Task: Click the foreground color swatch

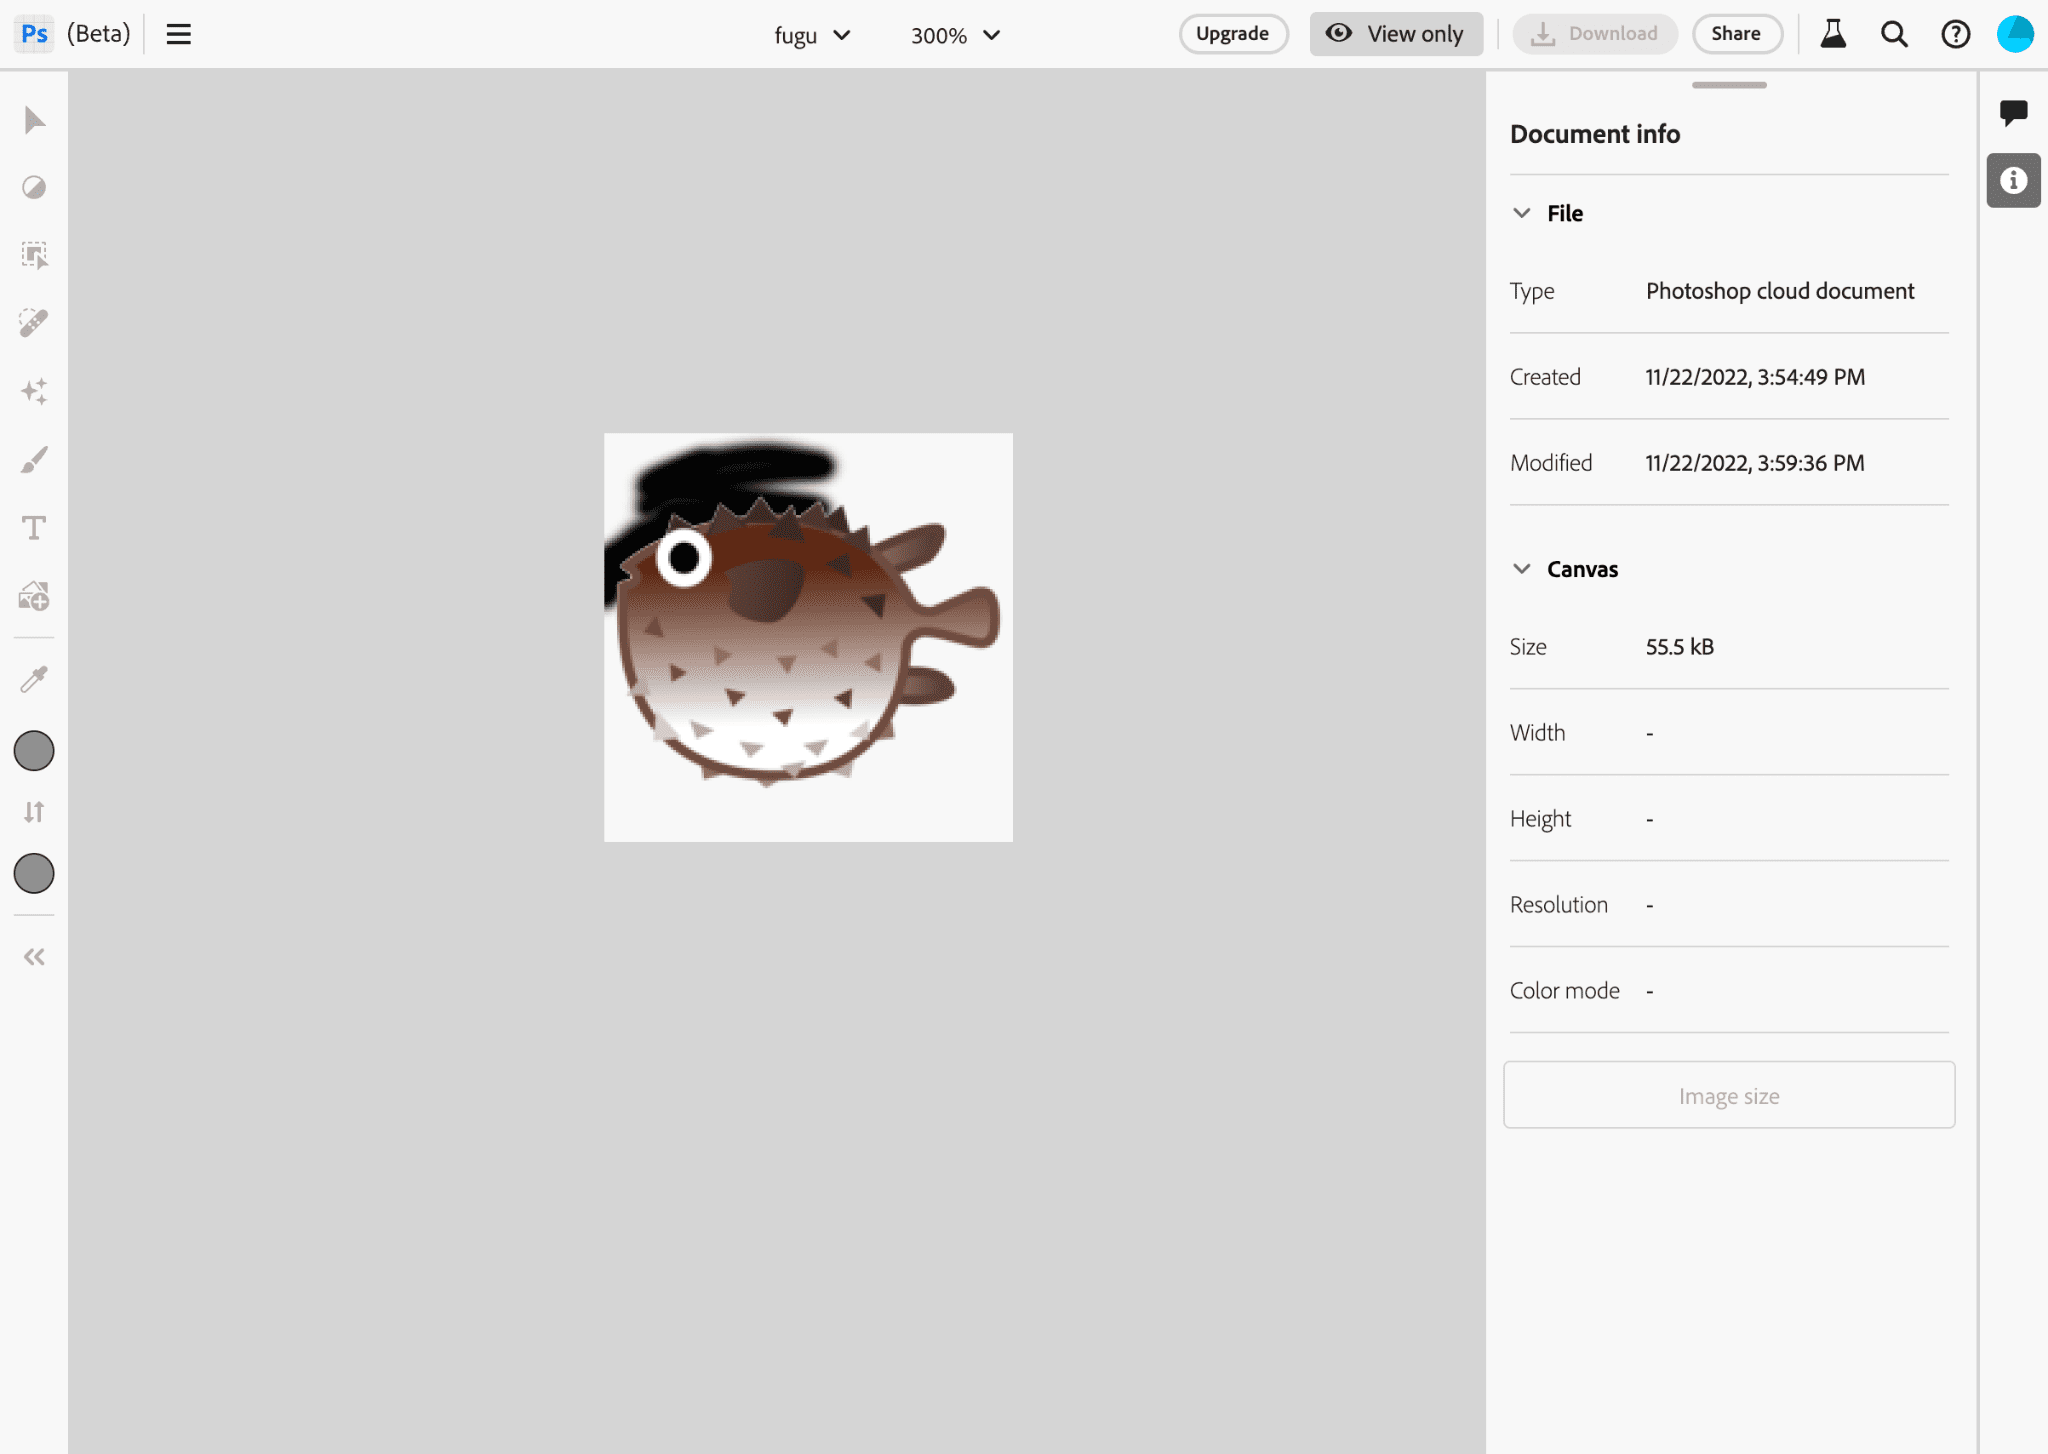Action: [35, 751]
